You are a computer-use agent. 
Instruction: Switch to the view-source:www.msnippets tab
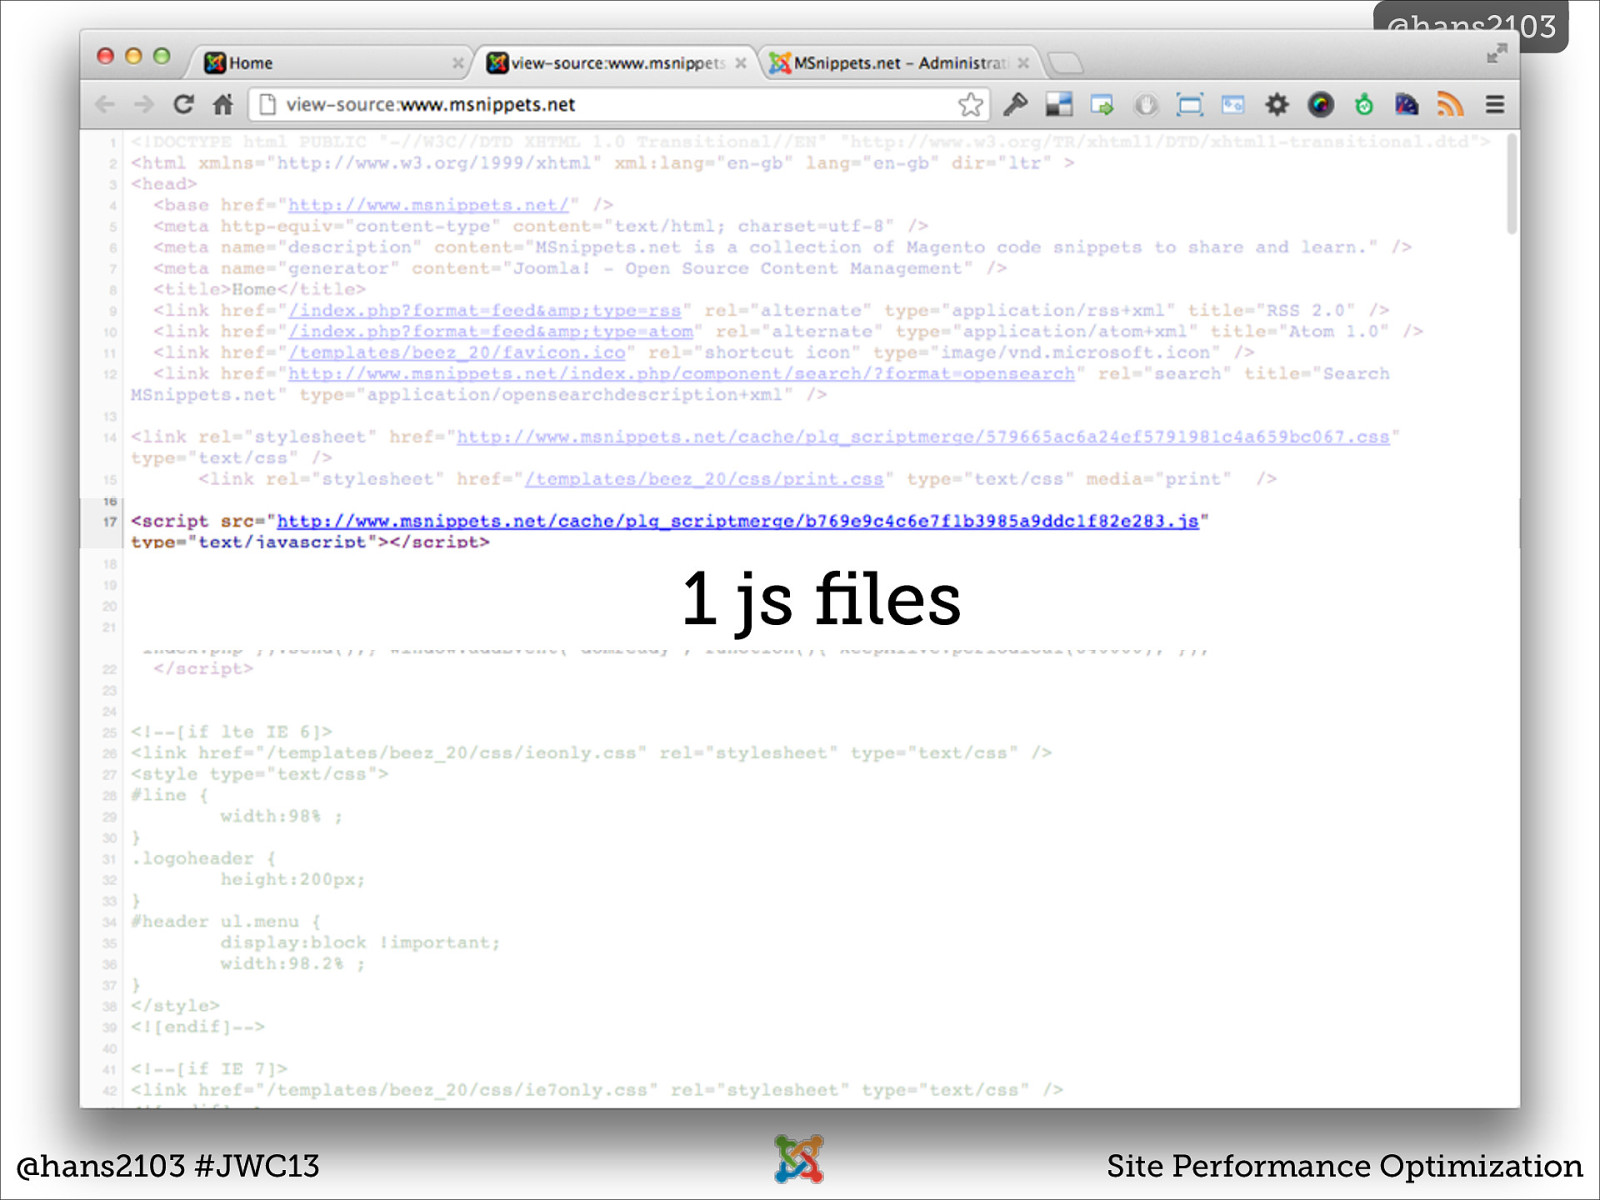click(x=615, y=63)
